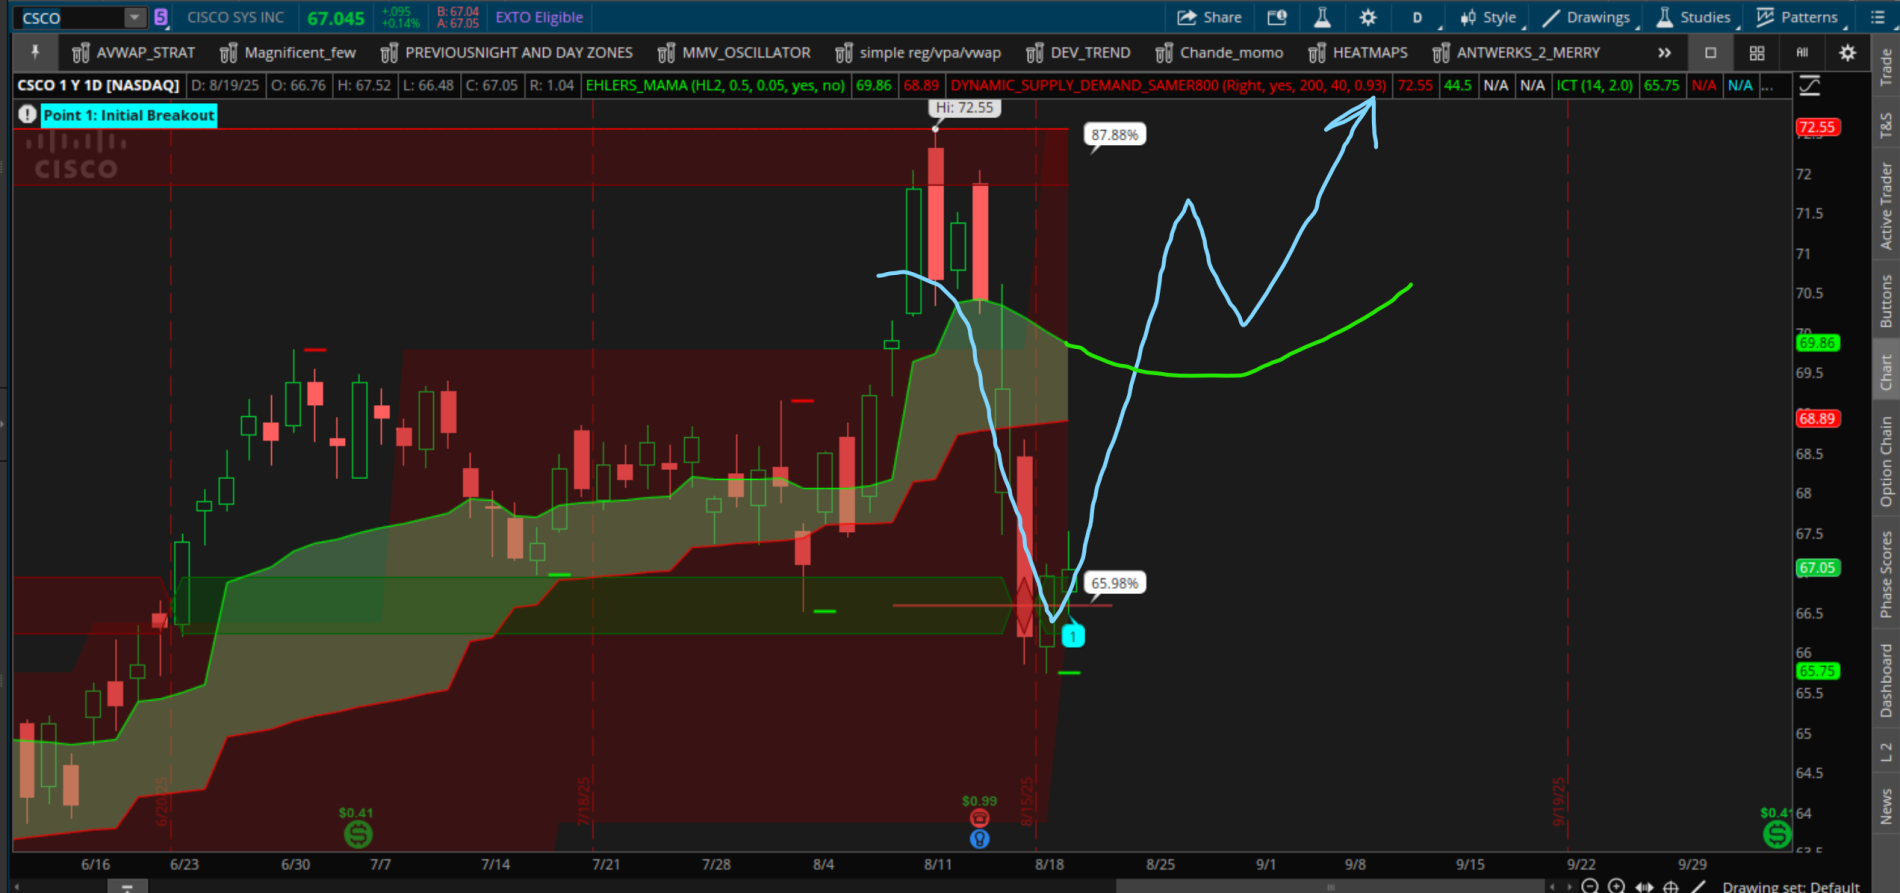The width and height of the screenshot is (1900, 893).
Task: Open the D timeframe dropdown
Action: pyautogui.click(x=1419, y=17)
